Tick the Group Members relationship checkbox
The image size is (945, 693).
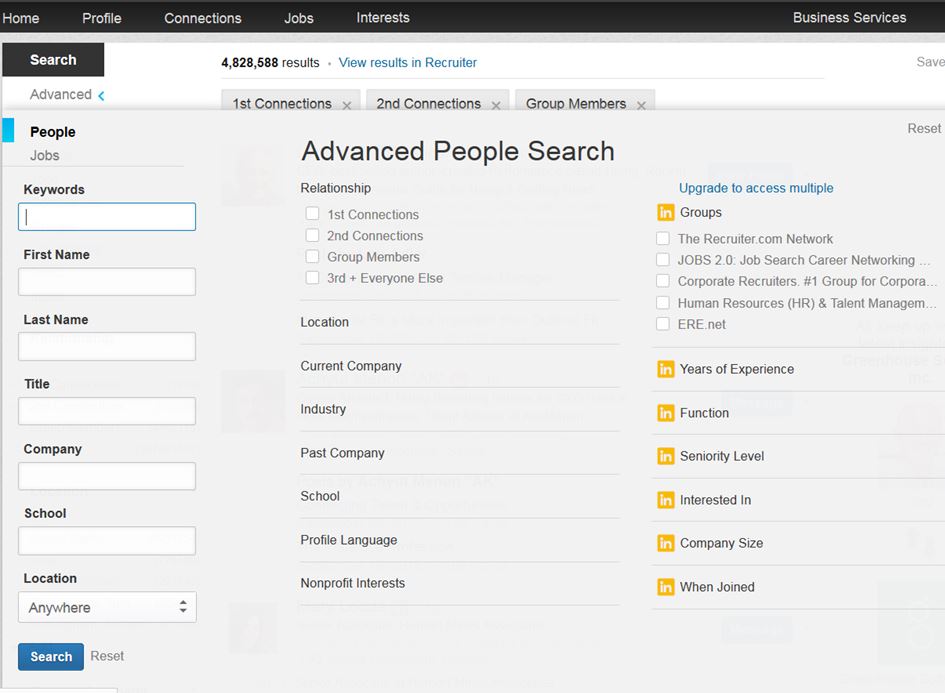coord(312,256)
